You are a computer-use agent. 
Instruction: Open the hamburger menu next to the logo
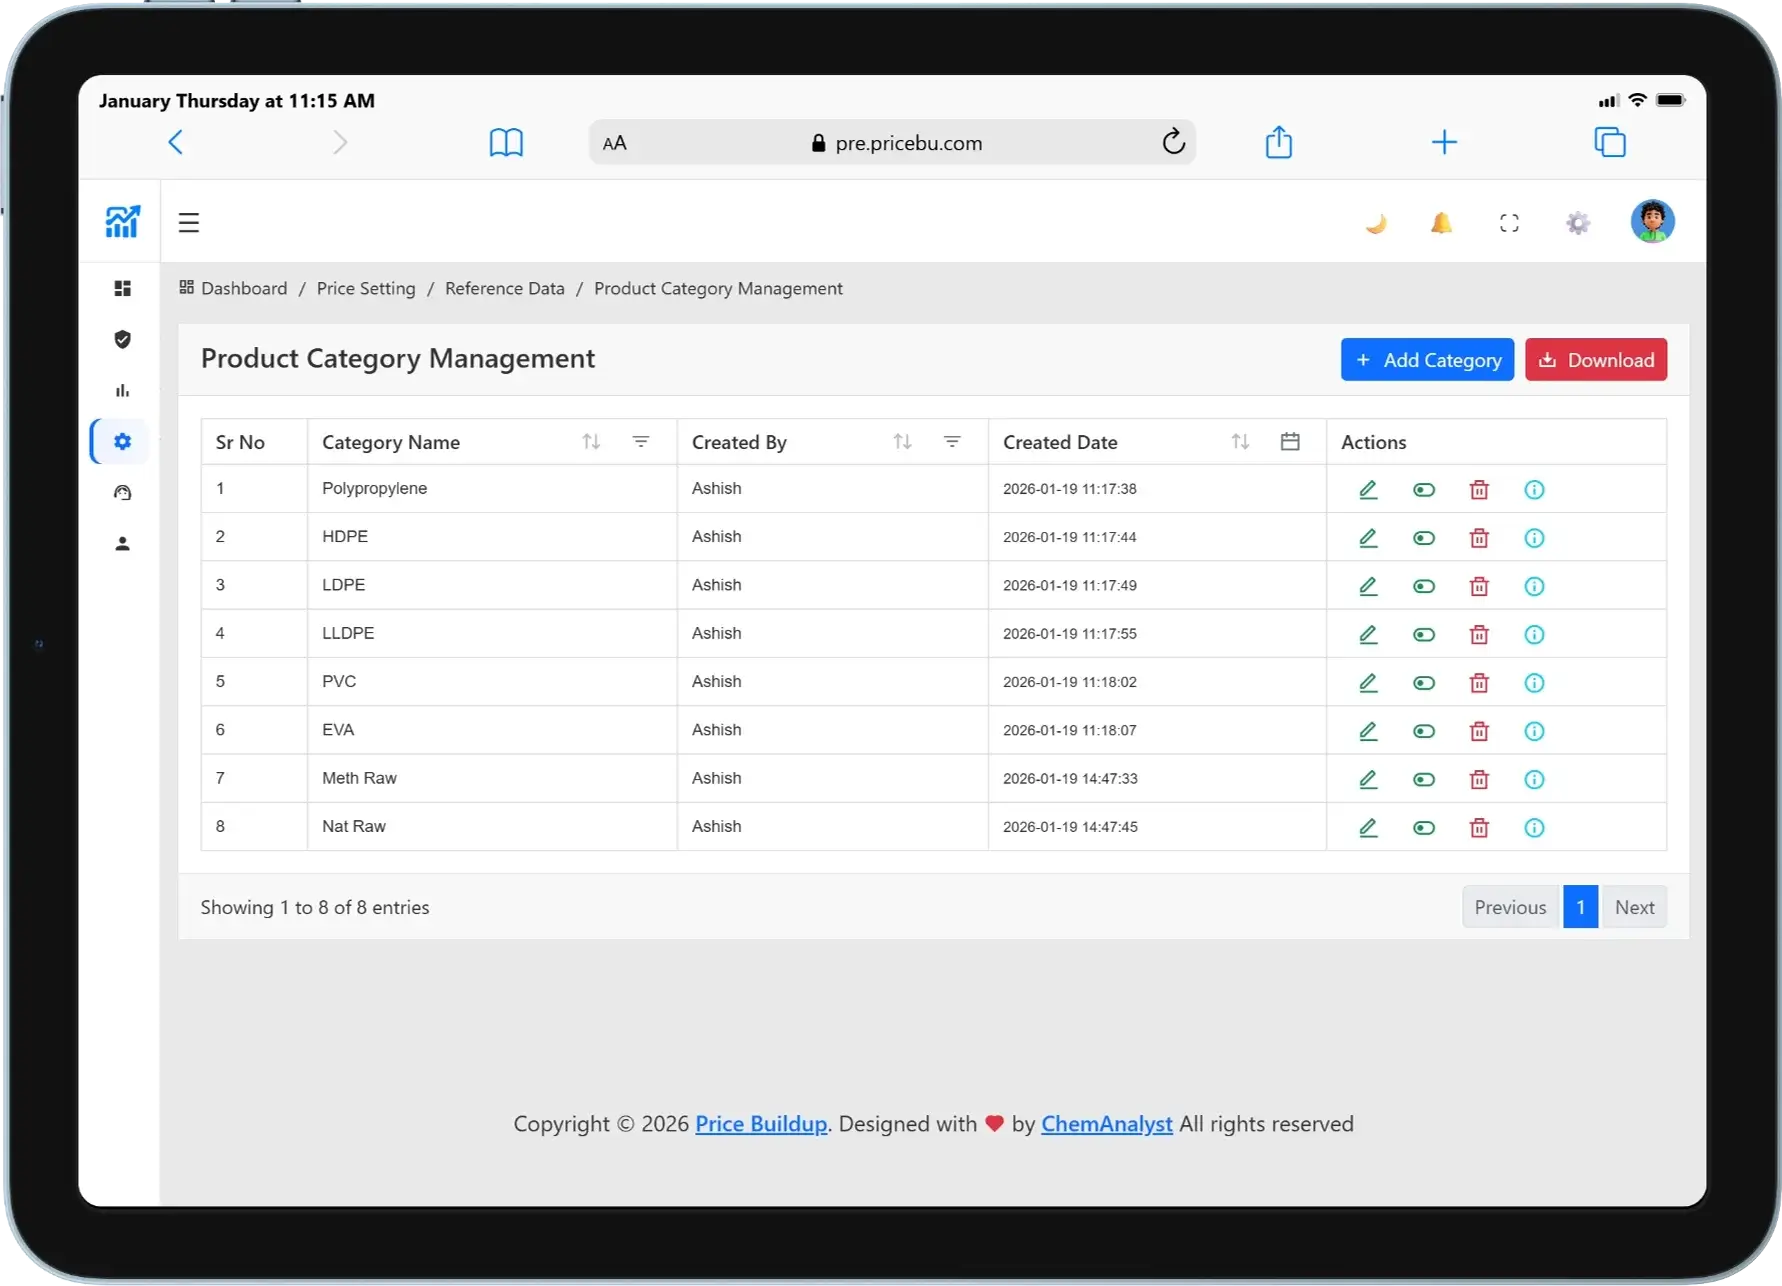point(189,222)
